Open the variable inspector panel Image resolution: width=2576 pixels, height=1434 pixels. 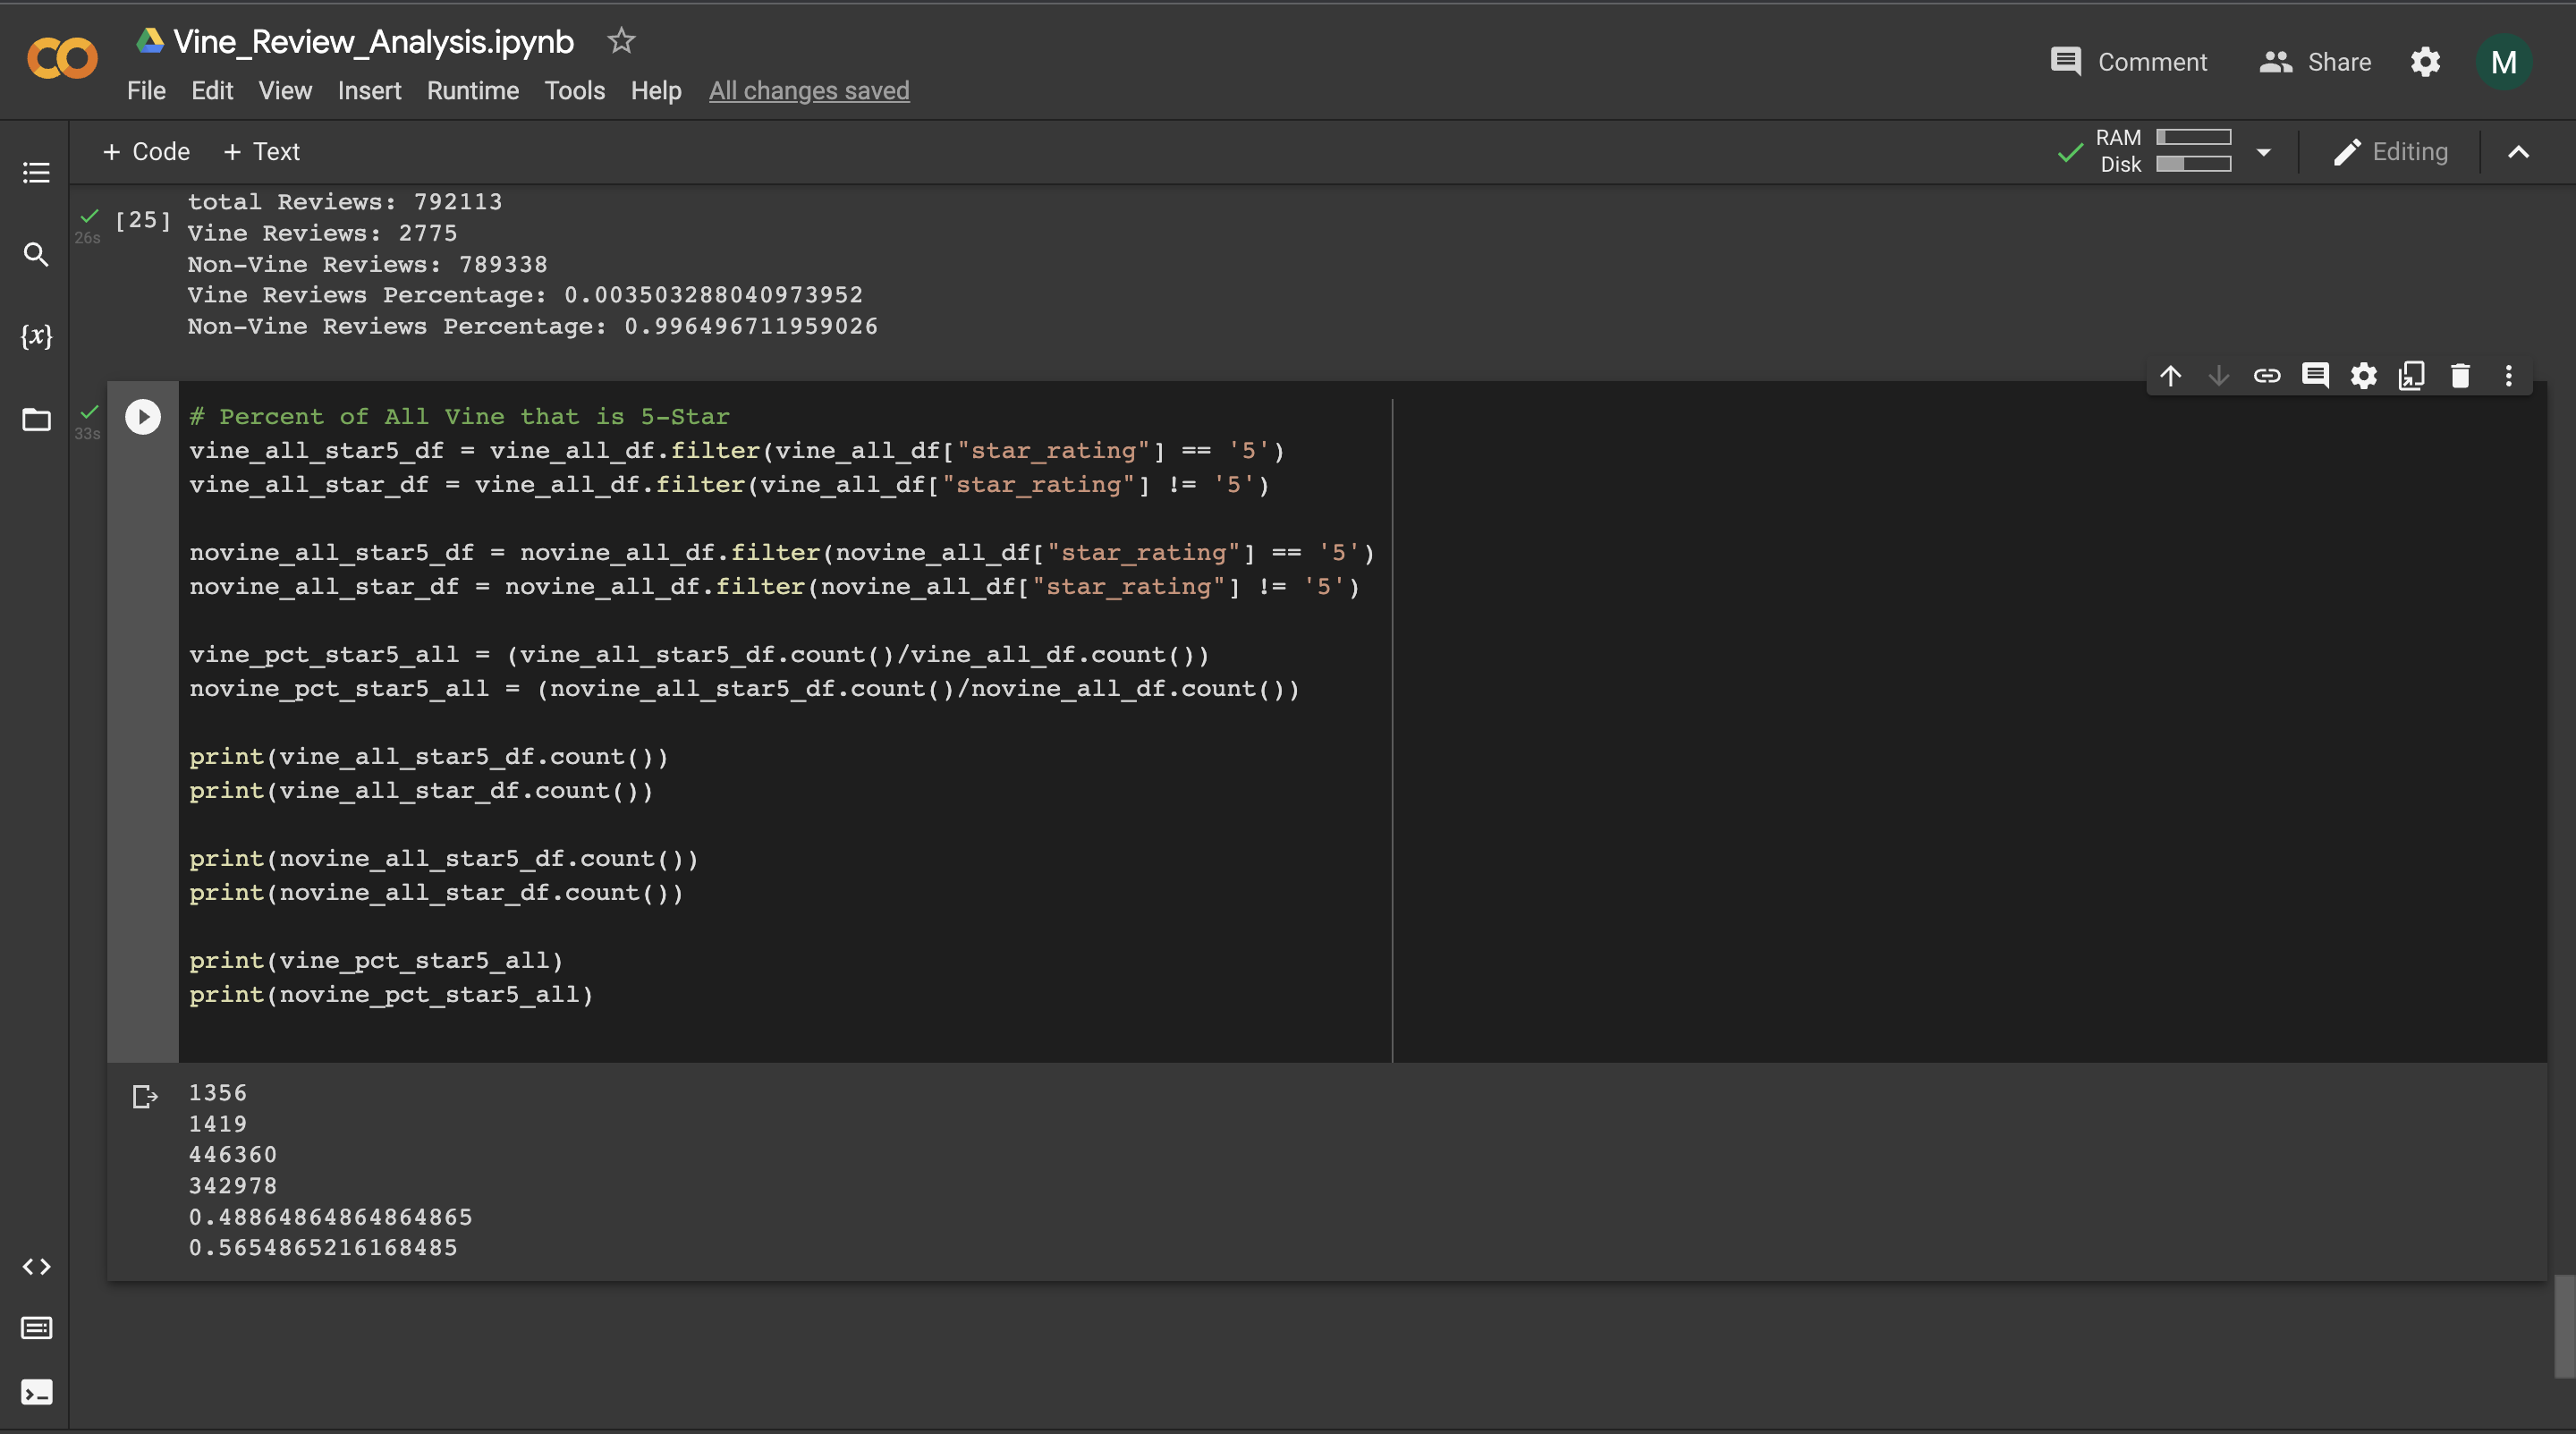point(36,337)
